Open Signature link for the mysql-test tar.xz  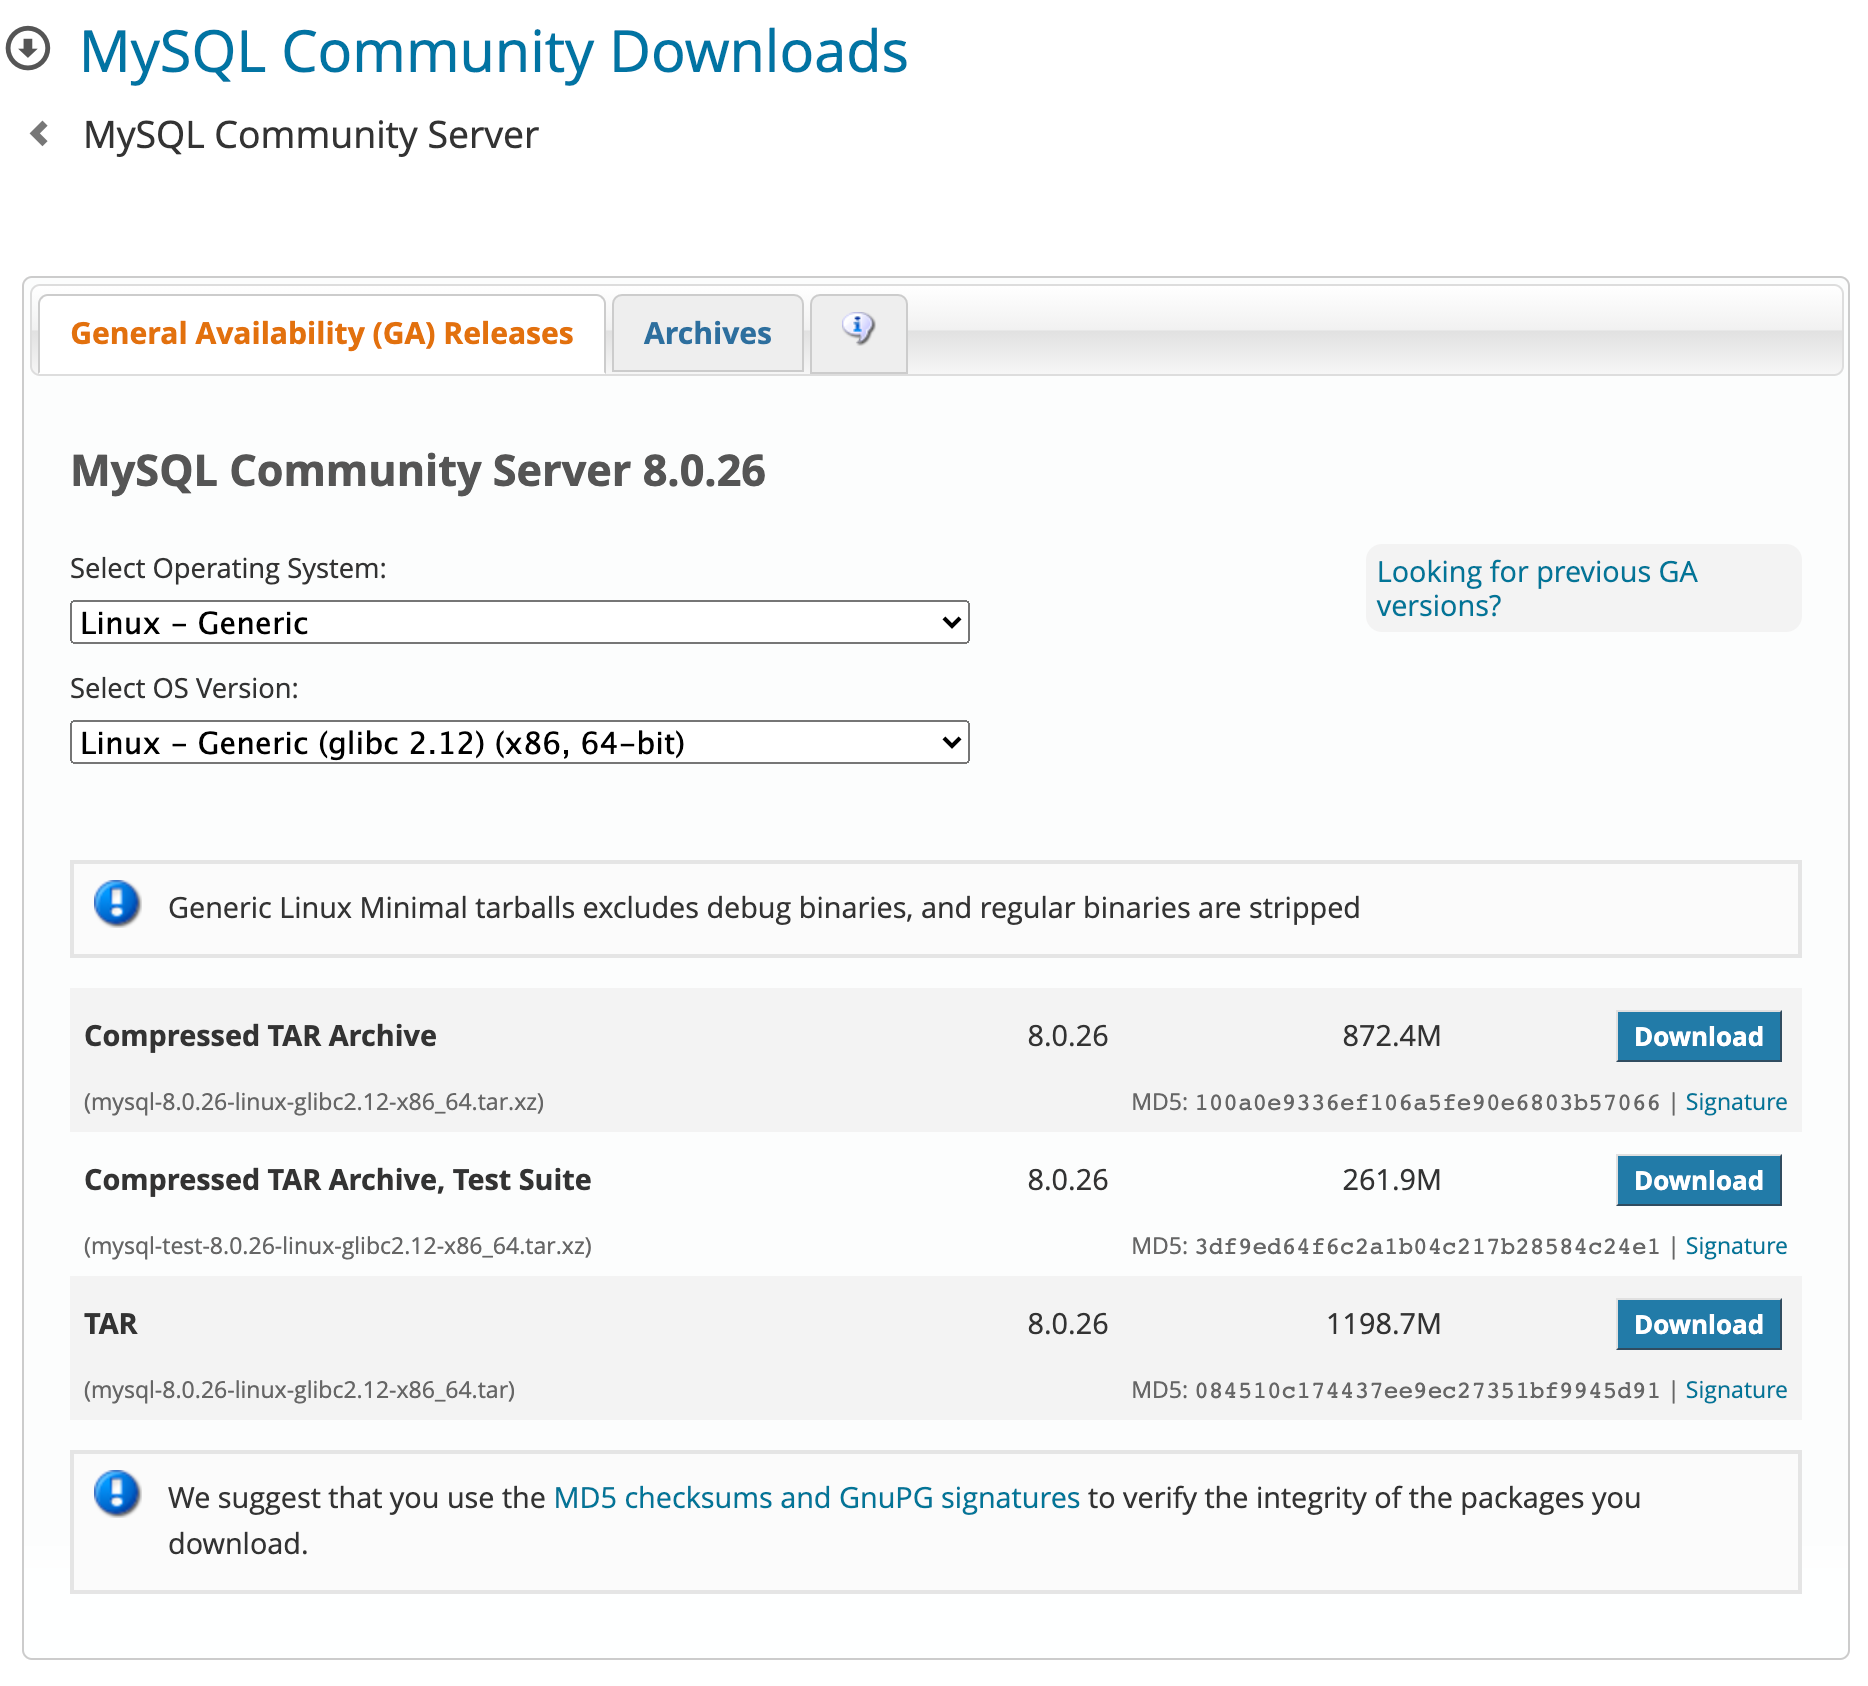[x=1736, y=1246]
